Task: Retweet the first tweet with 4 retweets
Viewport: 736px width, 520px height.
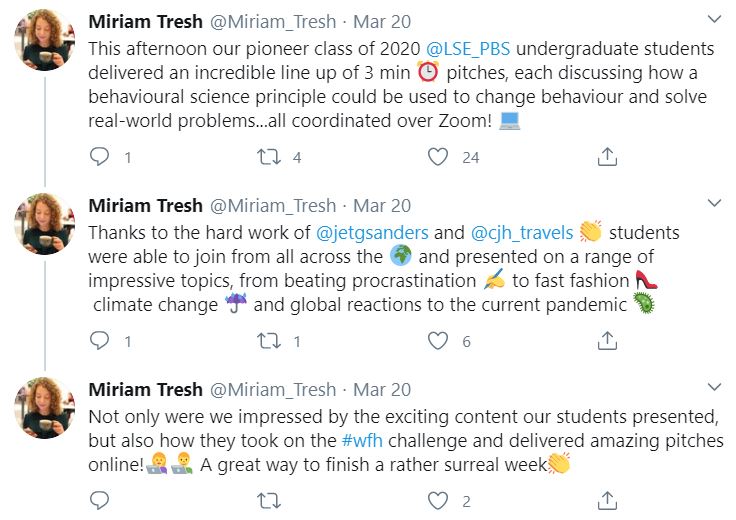Action: coord(268,157)
